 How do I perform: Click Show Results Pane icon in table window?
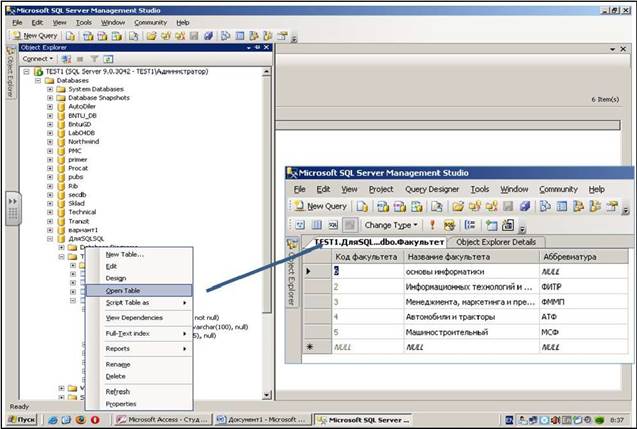350,225
